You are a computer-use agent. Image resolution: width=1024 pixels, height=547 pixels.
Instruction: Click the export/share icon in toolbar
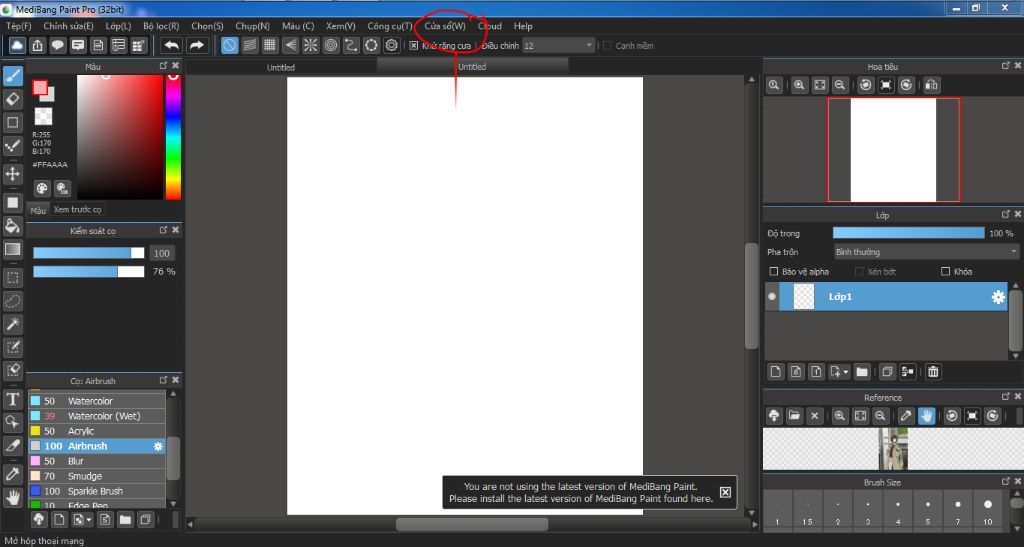point(37,45)
